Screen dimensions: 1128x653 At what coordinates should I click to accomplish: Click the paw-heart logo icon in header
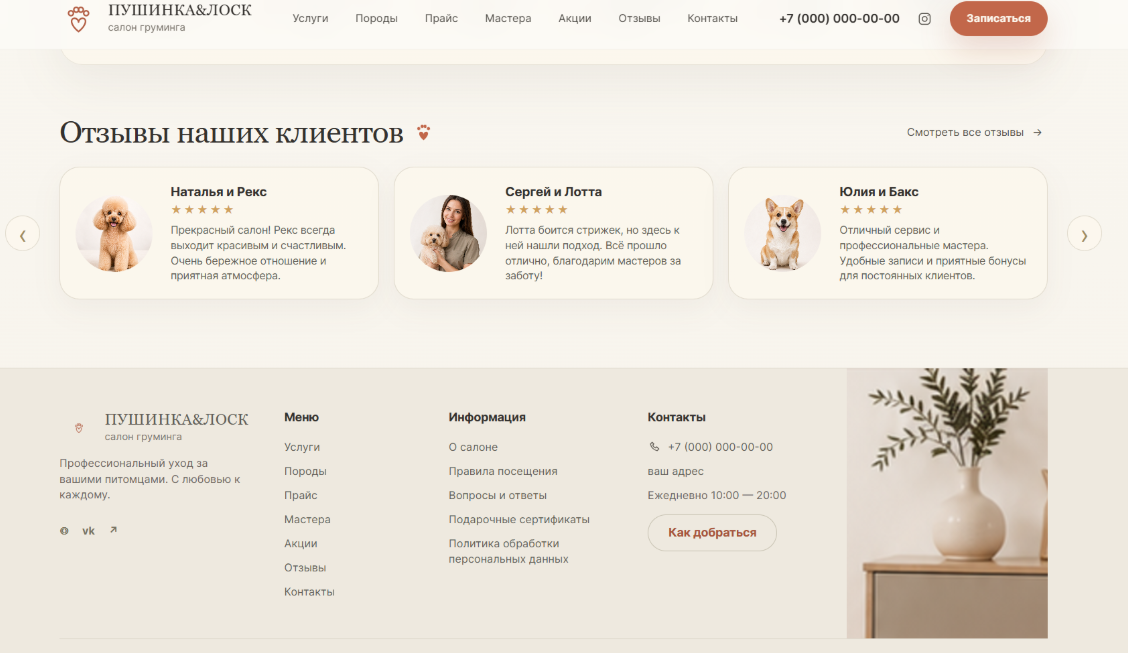pos(78,19)
